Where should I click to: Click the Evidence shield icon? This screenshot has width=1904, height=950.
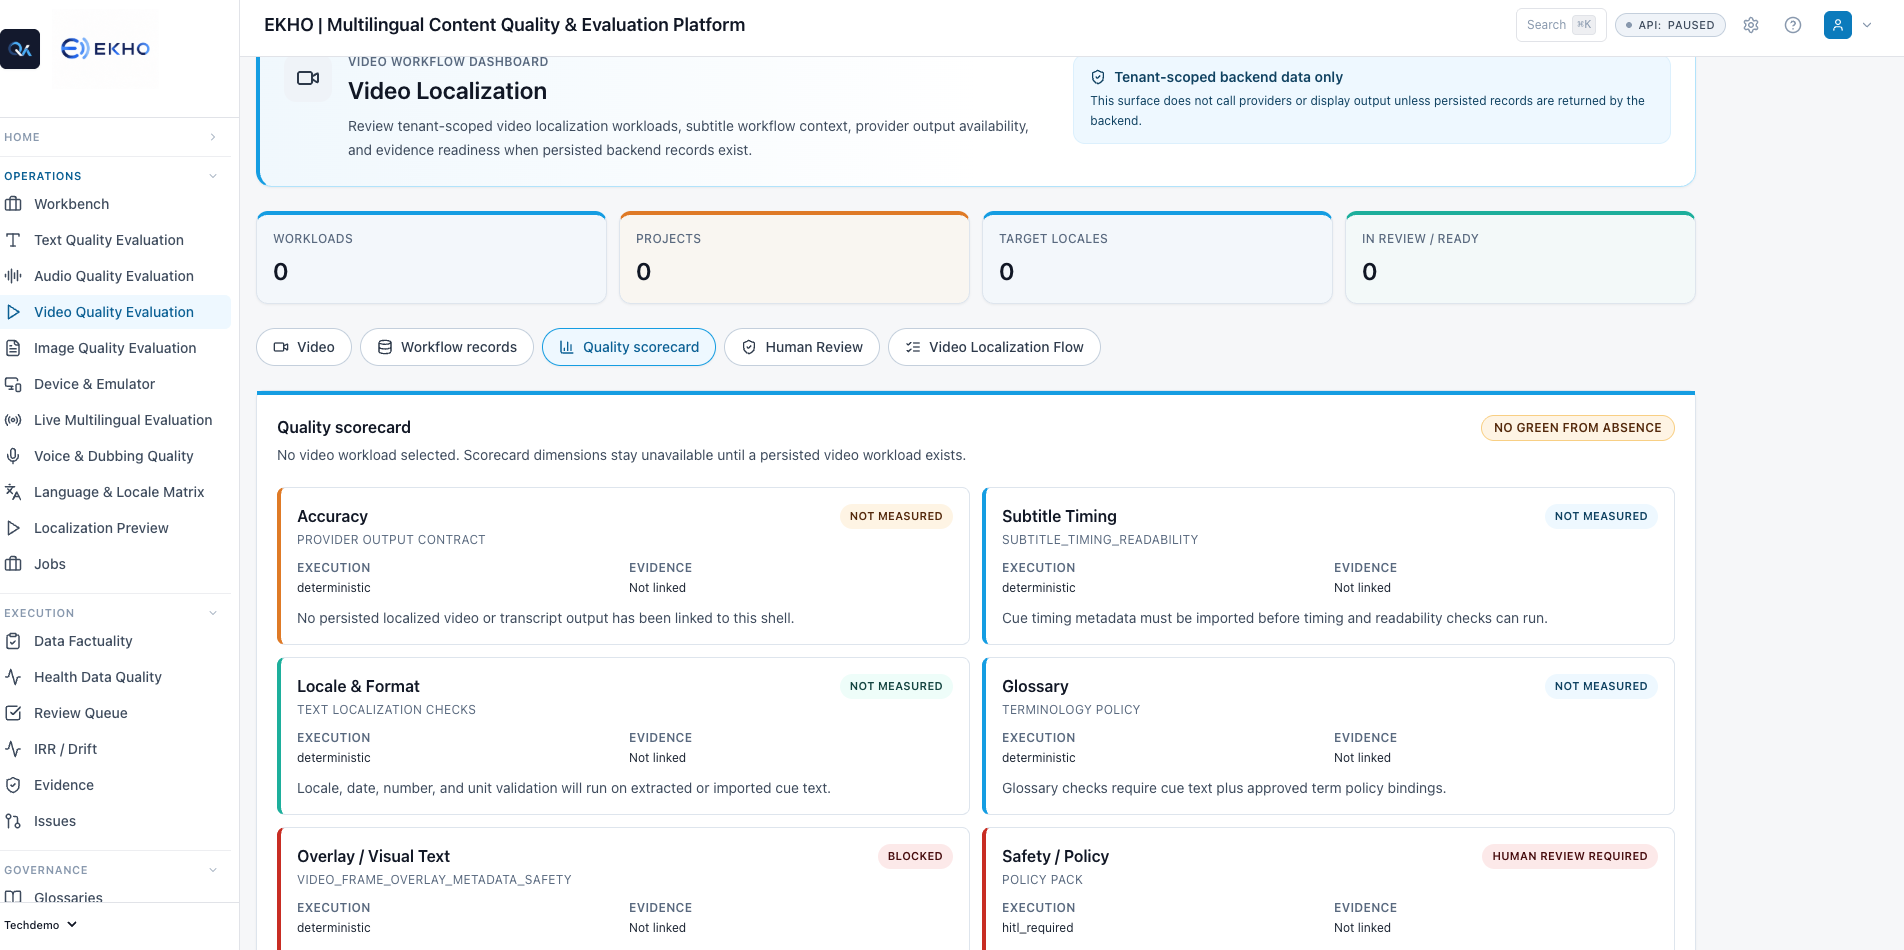tap(13, 785)
